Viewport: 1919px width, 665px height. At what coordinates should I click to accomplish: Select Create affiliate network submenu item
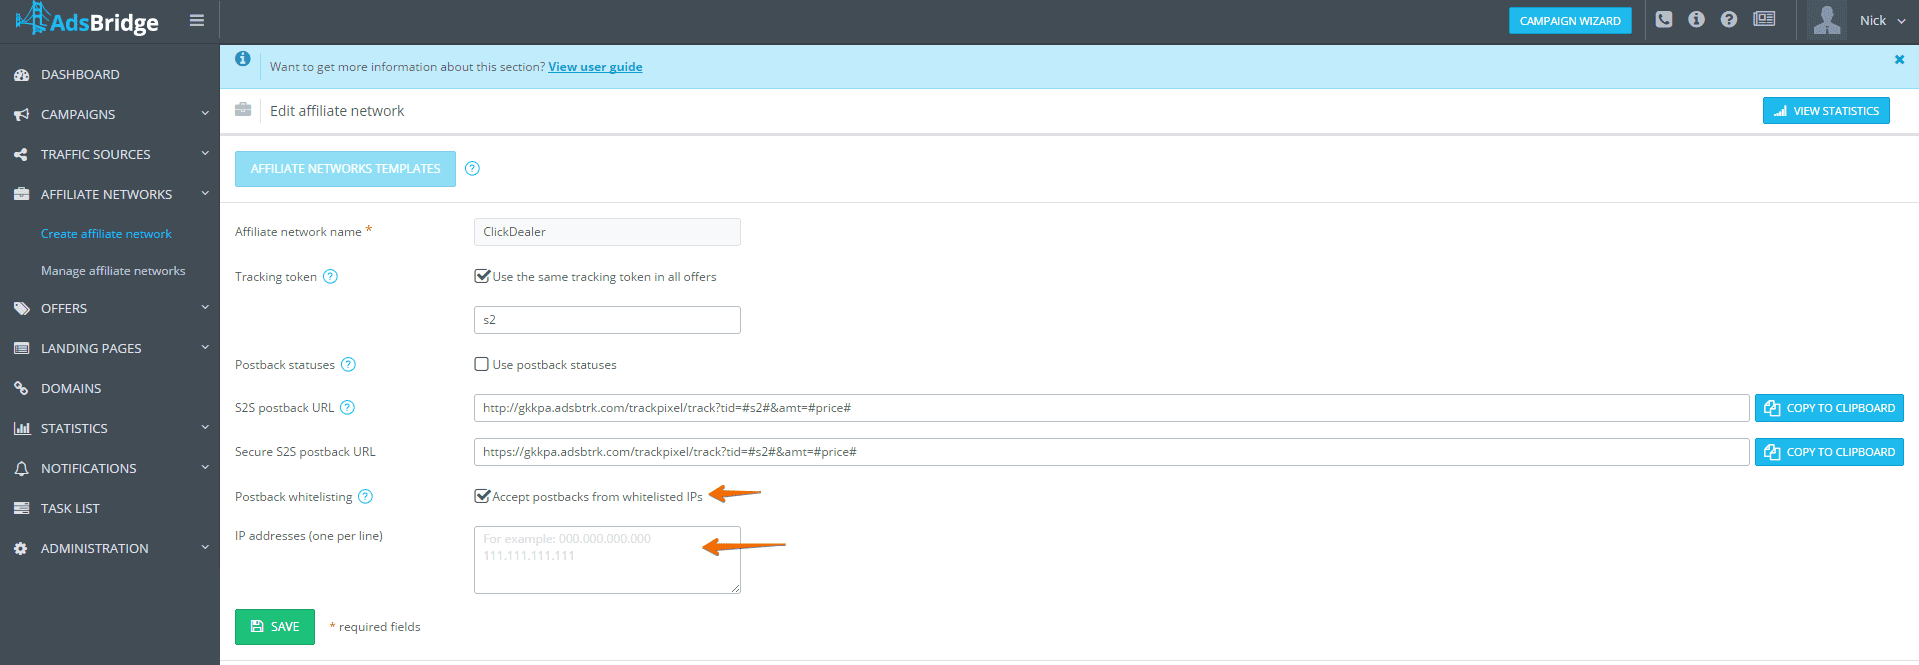pos(106,234)
